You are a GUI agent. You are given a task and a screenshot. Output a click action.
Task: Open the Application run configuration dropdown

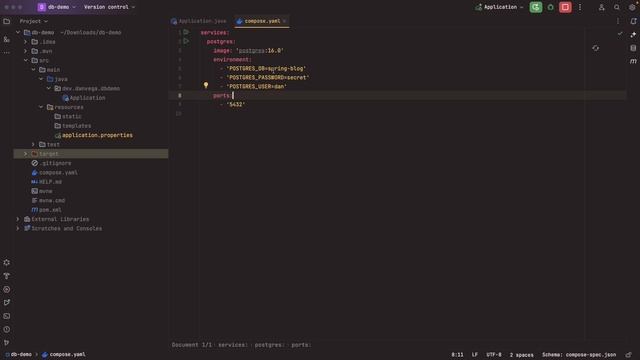pos(499,7)
